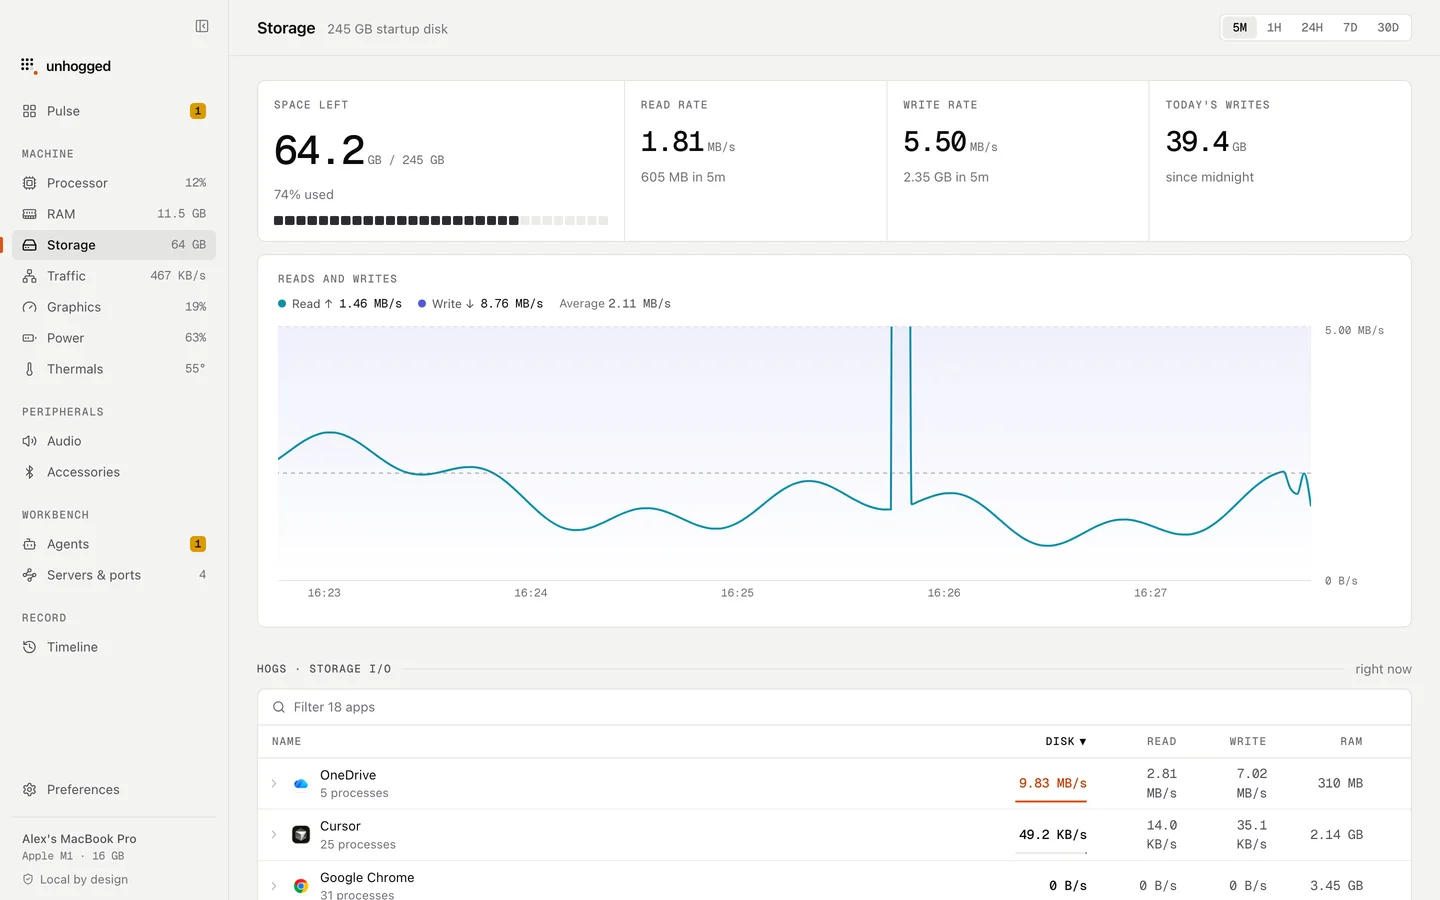Click the Traffic network icon
Screen dimensions: 1440x900
pos(29,276)
